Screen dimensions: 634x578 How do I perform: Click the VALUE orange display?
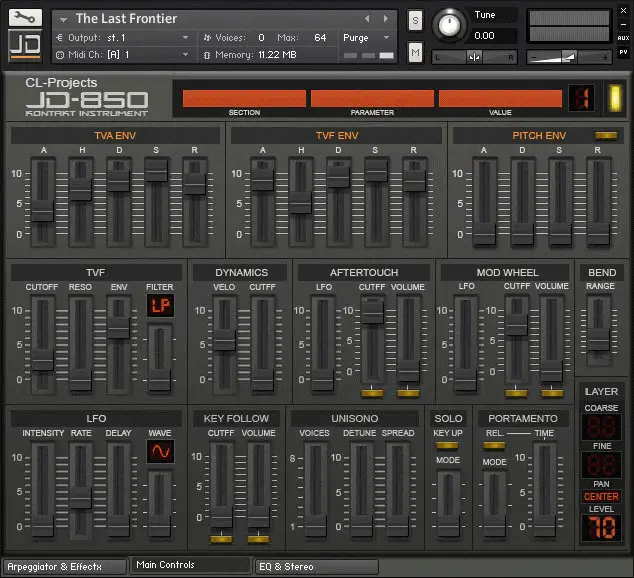[x=500, y=99]
